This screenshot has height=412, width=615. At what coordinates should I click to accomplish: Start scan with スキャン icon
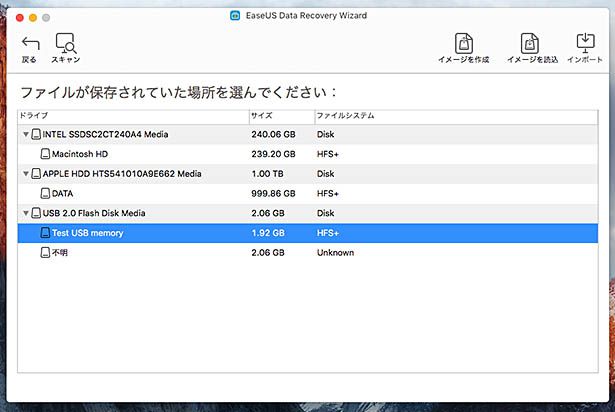[66, 43]
